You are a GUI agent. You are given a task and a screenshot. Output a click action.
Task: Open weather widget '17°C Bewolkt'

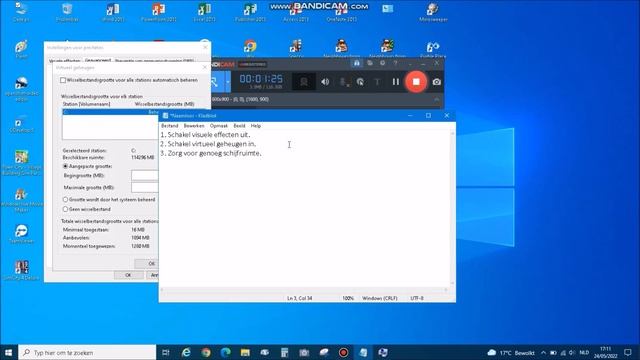pyautogui.click(x=511, y=352)
